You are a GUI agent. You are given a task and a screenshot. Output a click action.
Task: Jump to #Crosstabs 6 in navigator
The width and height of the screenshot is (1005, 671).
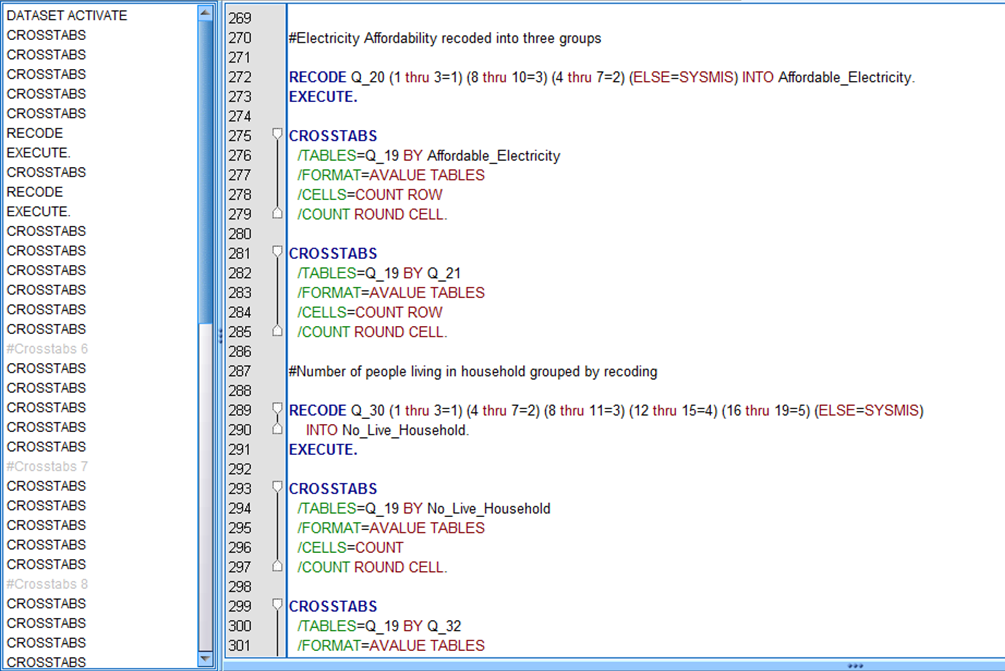point(47,349)
